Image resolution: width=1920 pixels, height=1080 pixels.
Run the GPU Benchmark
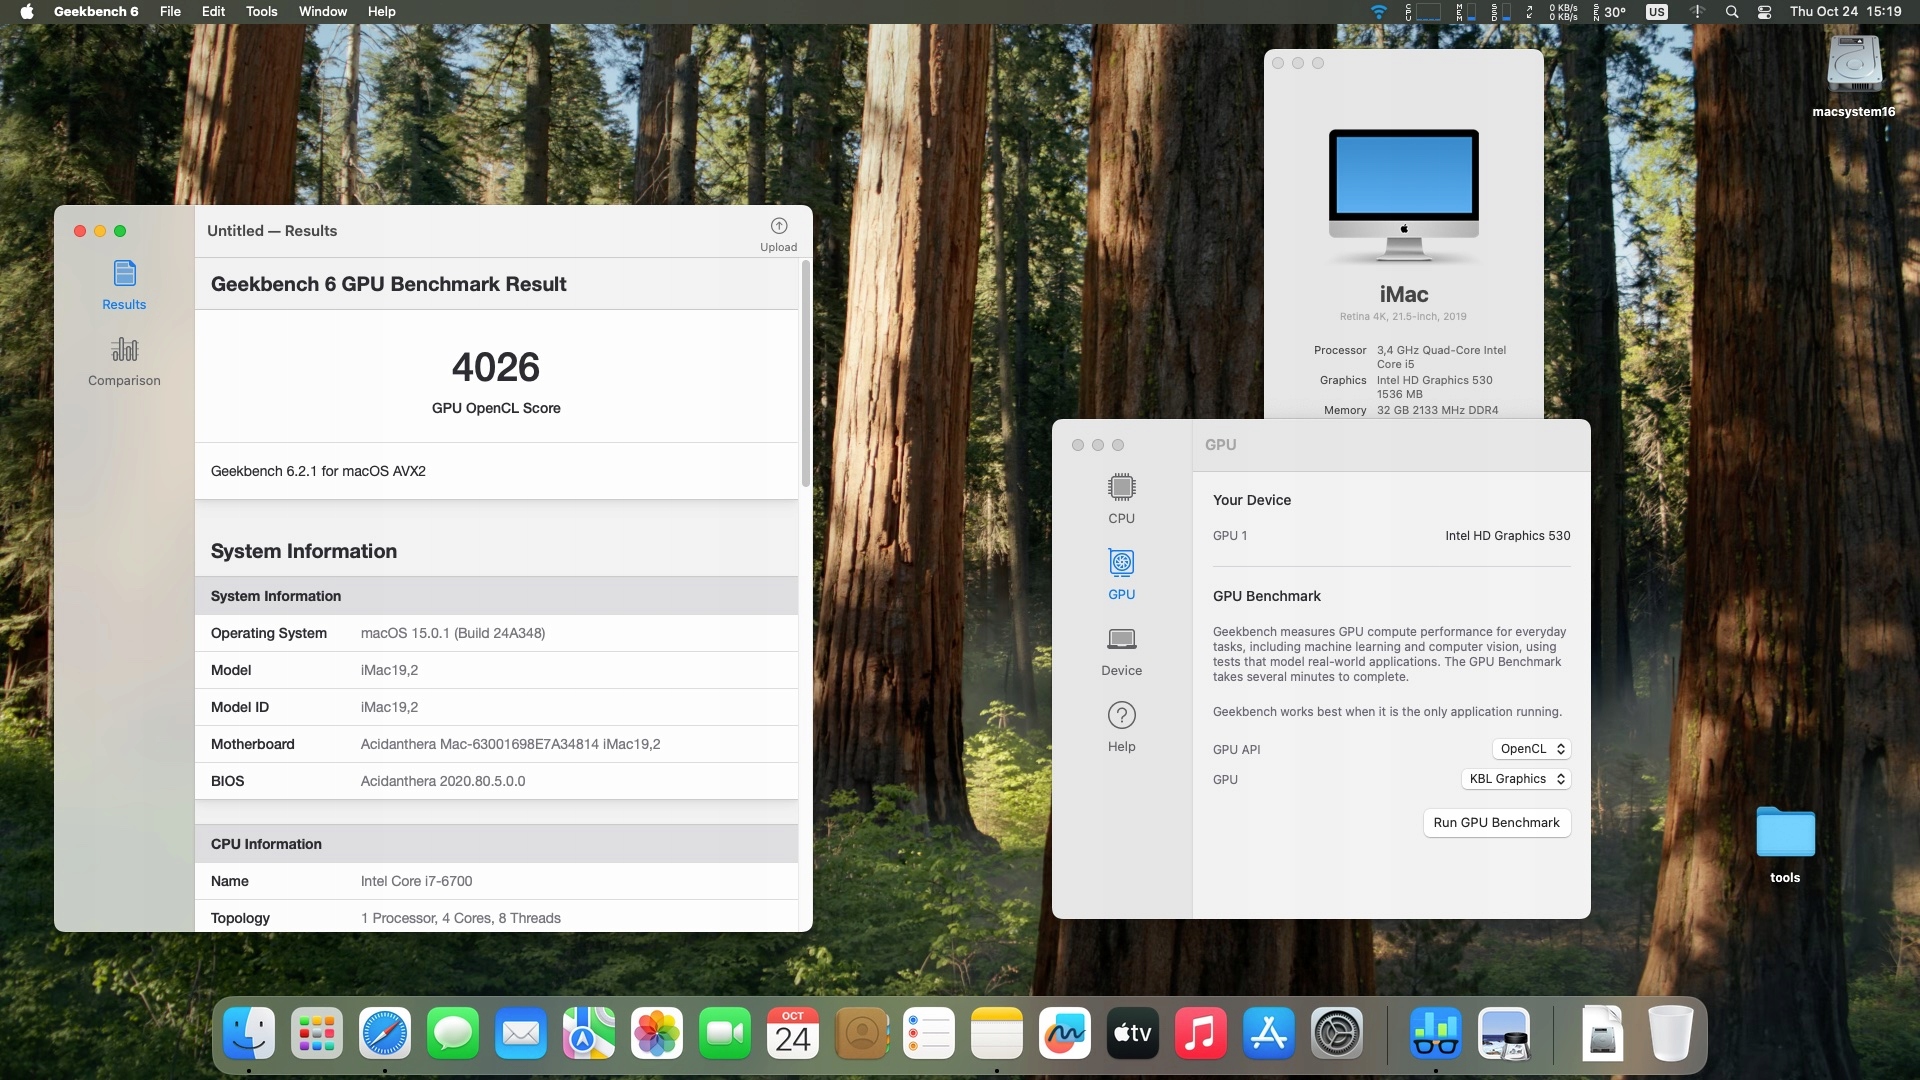1496,823
